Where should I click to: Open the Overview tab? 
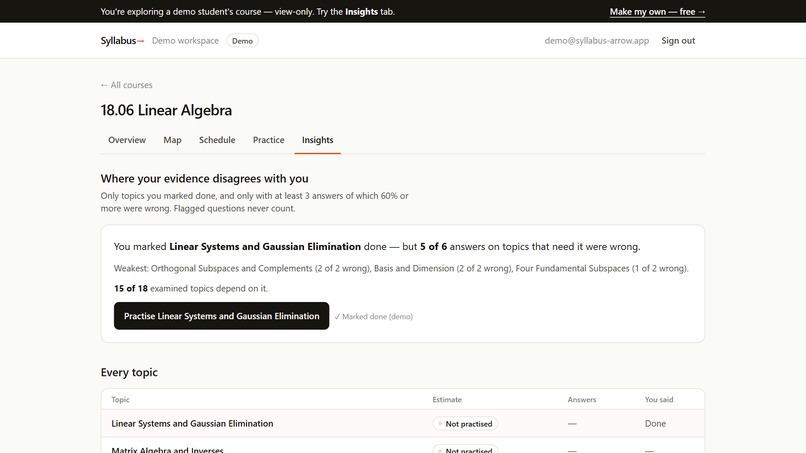pyautogui.click(x=127, y=140)
